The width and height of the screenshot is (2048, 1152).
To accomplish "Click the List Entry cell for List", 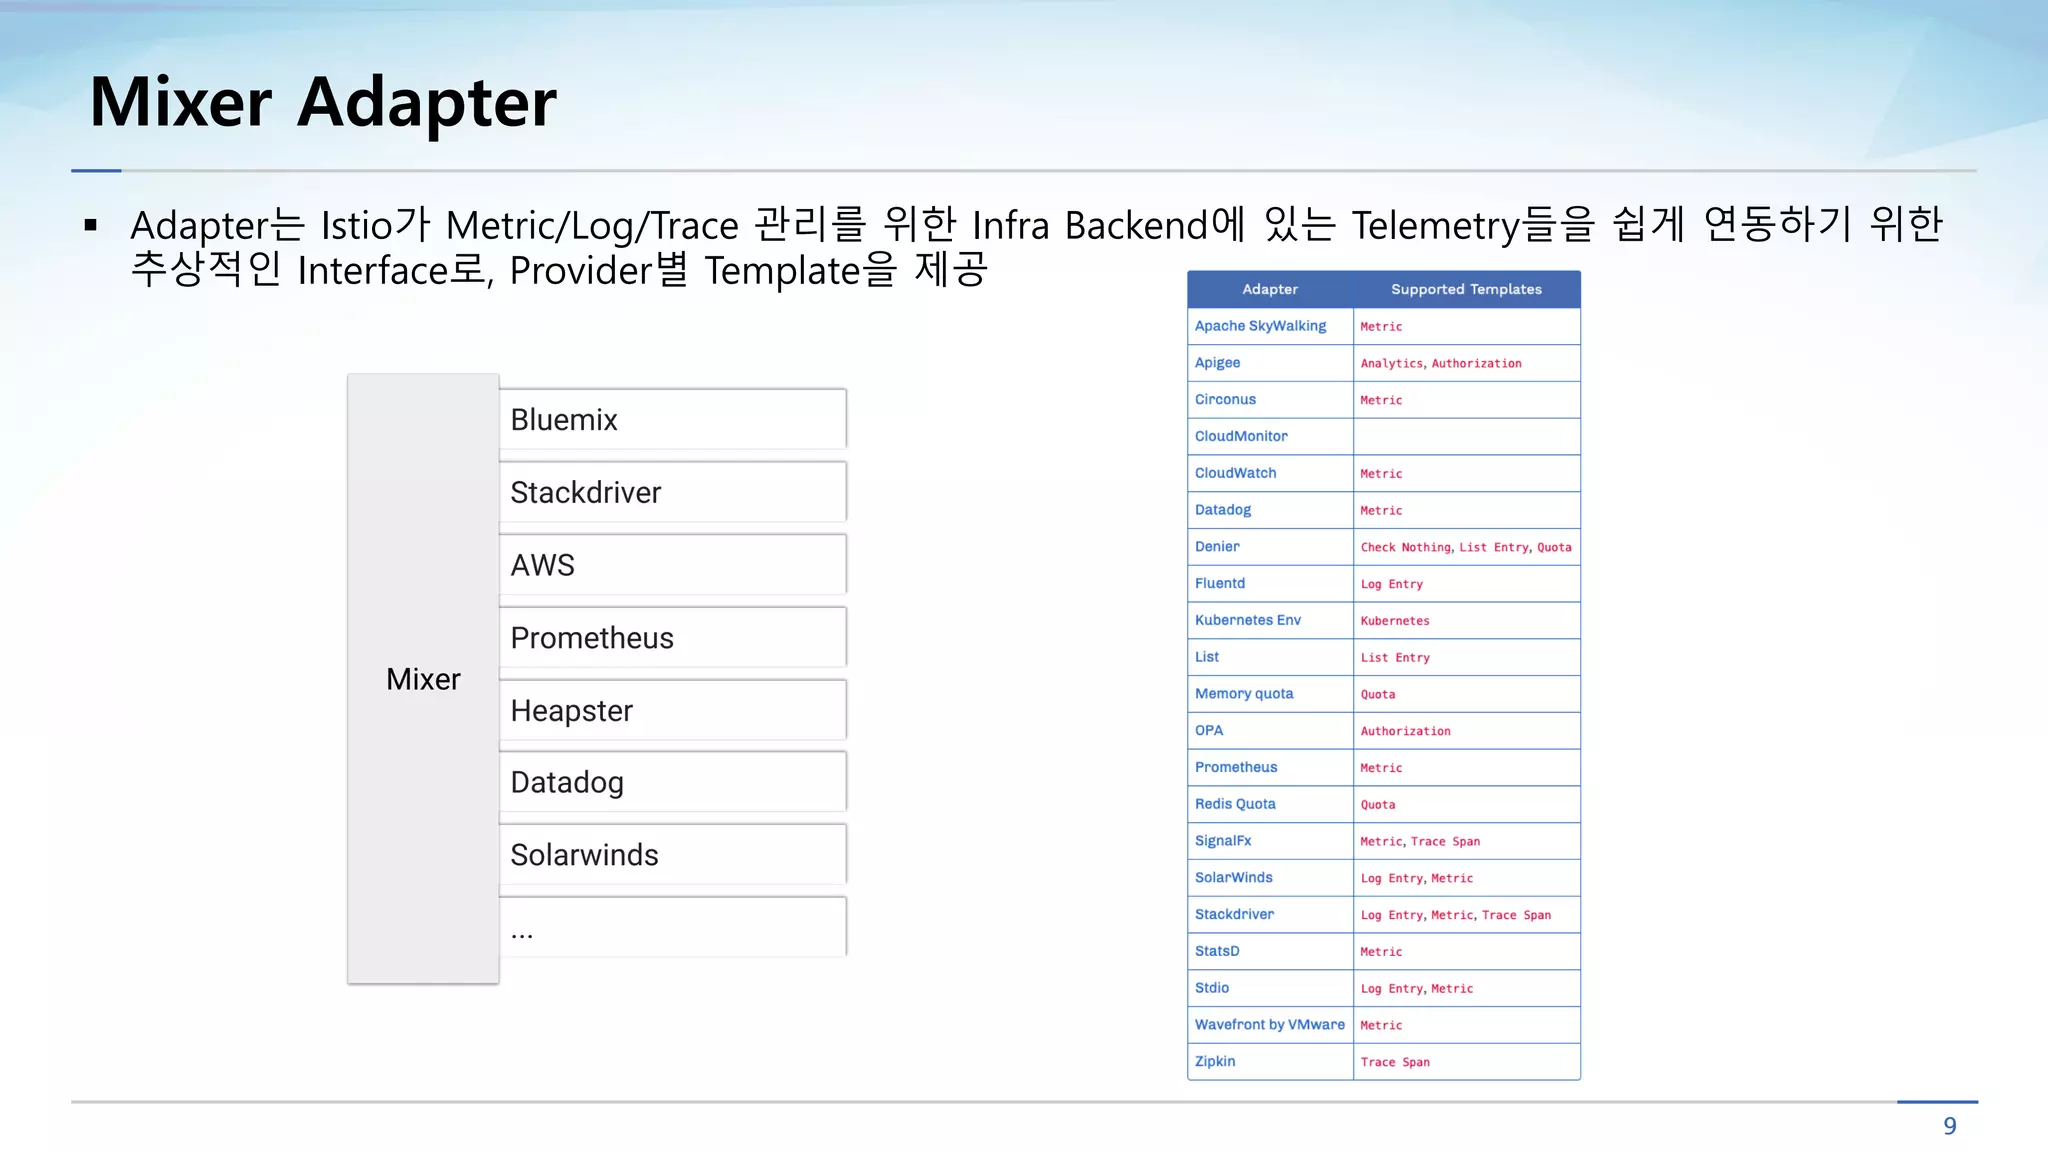I will click(x=1467, y=657).
